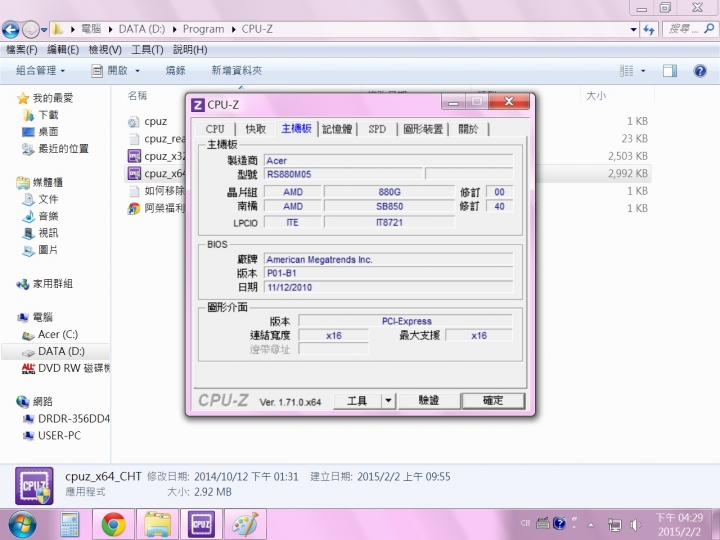The image size is (720, 540).
Task: Select Program in the address path
Action: pos(203,29)
